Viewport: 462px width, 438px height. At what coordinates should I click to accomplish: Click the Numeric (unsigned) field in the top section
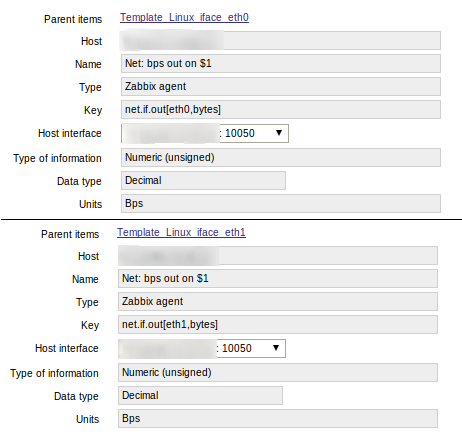point(281,158)
